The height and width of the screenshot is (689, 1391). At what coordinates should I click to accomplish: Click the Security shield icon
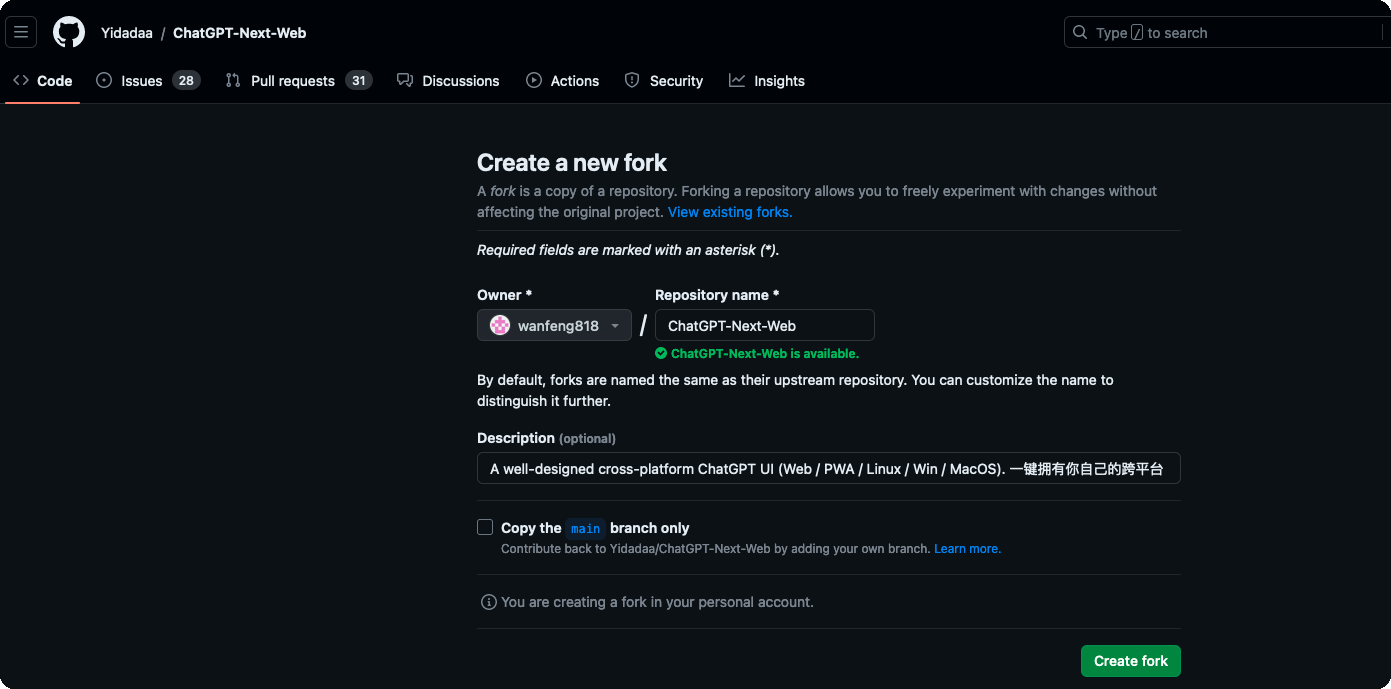coord(632,80)
